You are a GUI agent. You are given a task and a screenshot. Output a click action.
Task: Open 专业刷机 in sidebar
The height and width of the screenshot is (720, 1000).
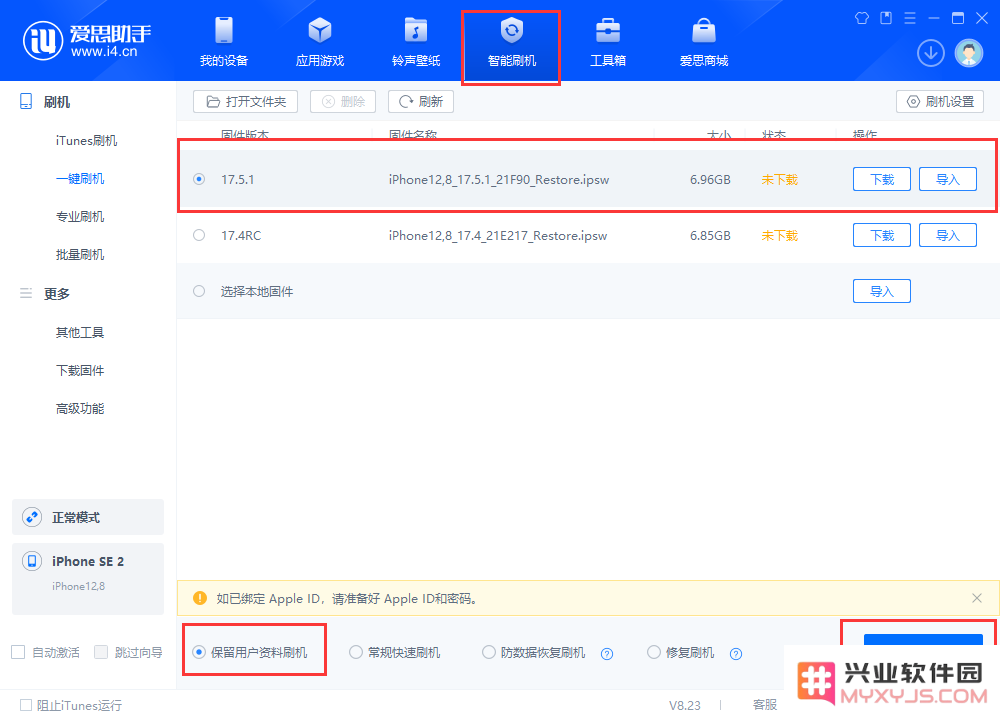point(80,217)
